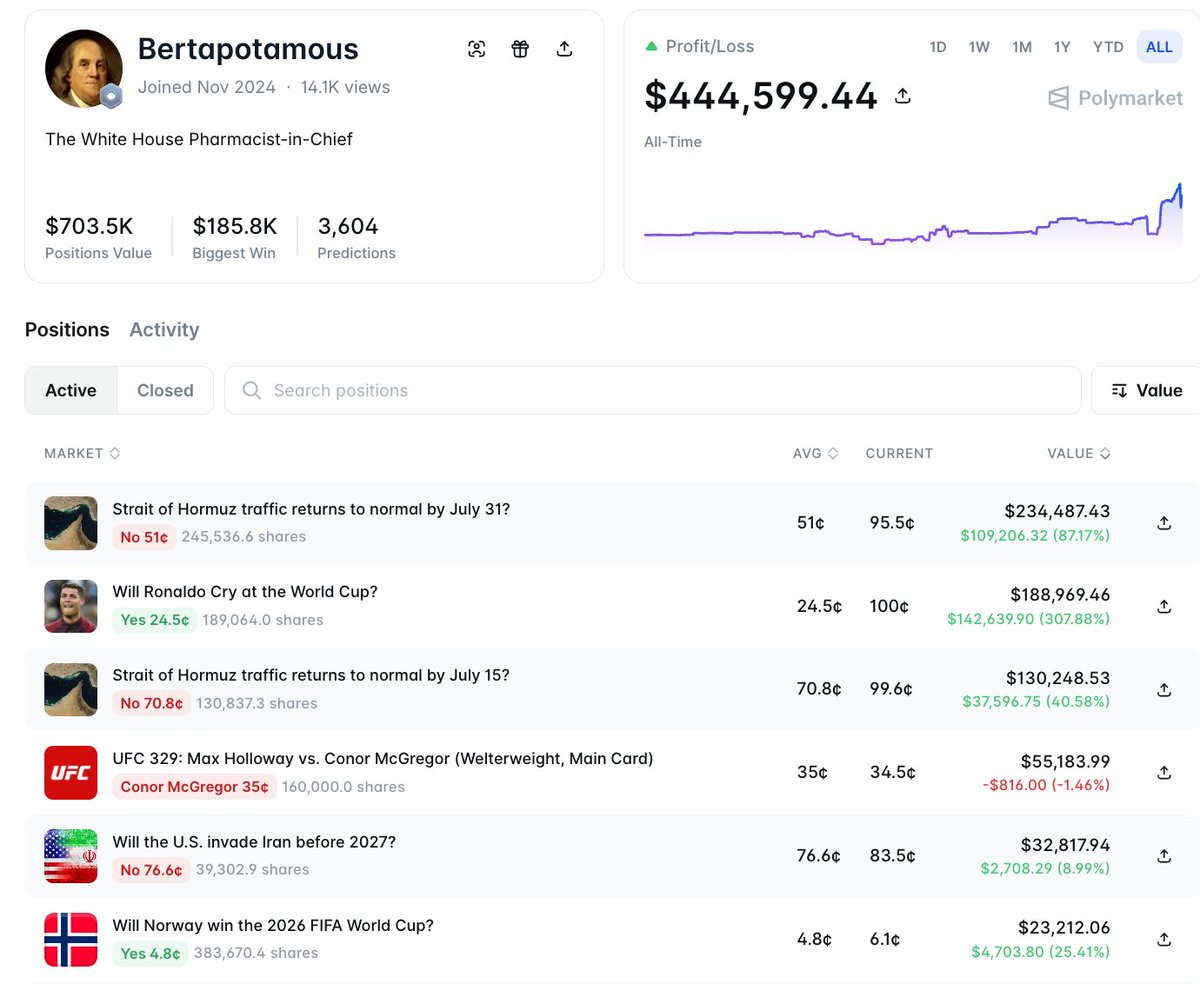1200x984 pixels.
Task: Click the No 51¢ outcome badge
Action: click(x=144, y=537)
